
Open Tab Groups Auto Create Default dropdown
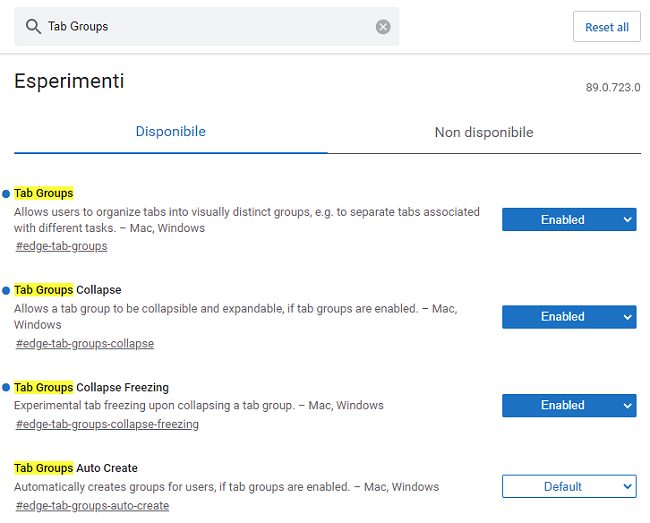569,486
